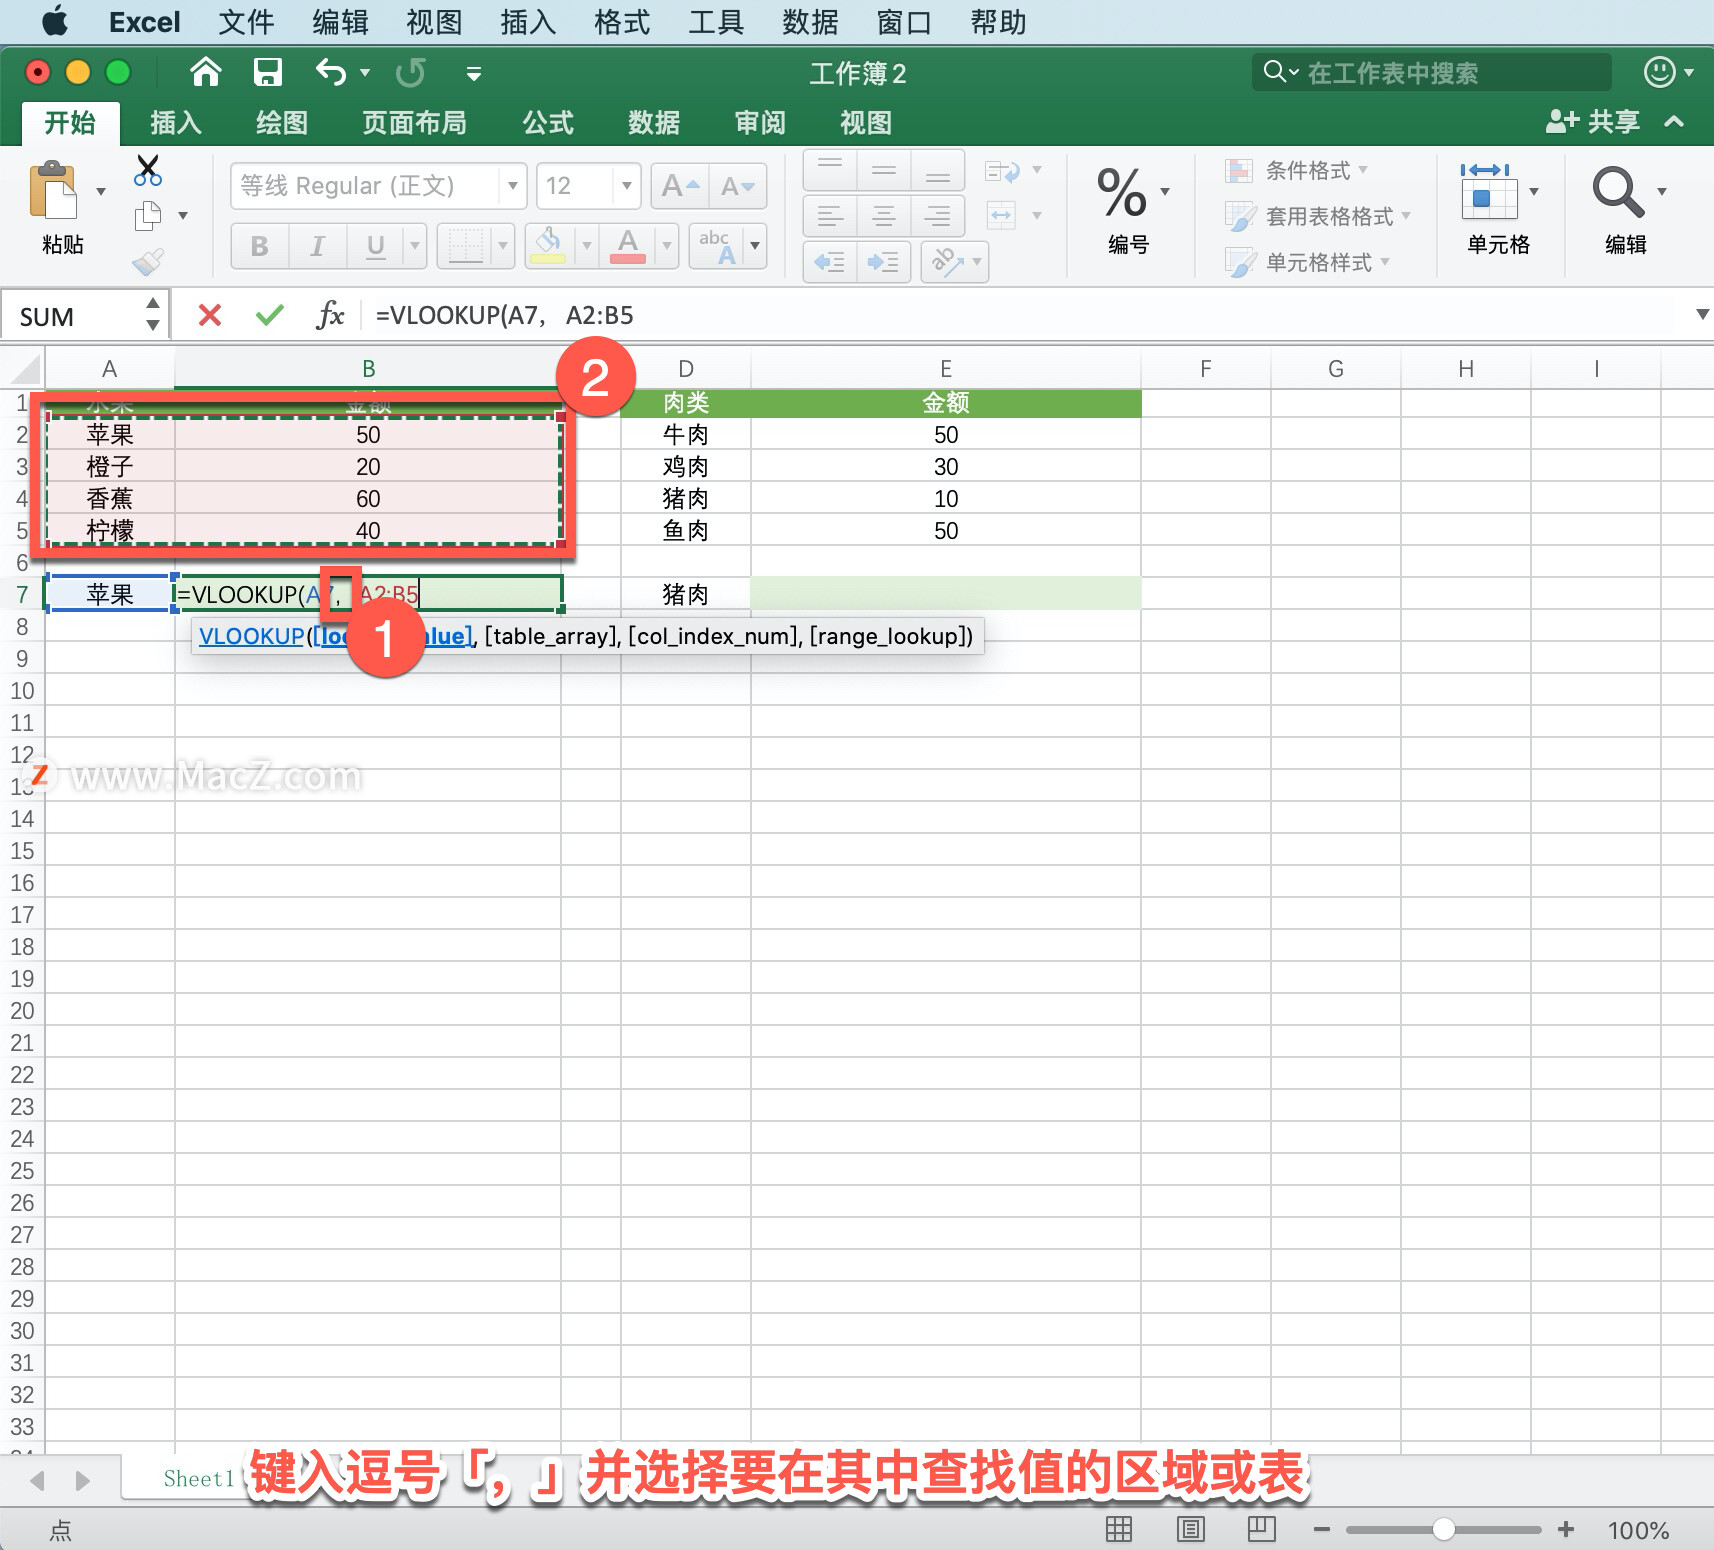Viewport: 1714px width, 1550px height.
Task: Click the 共享 share button
Action: tap(1593, 122)
